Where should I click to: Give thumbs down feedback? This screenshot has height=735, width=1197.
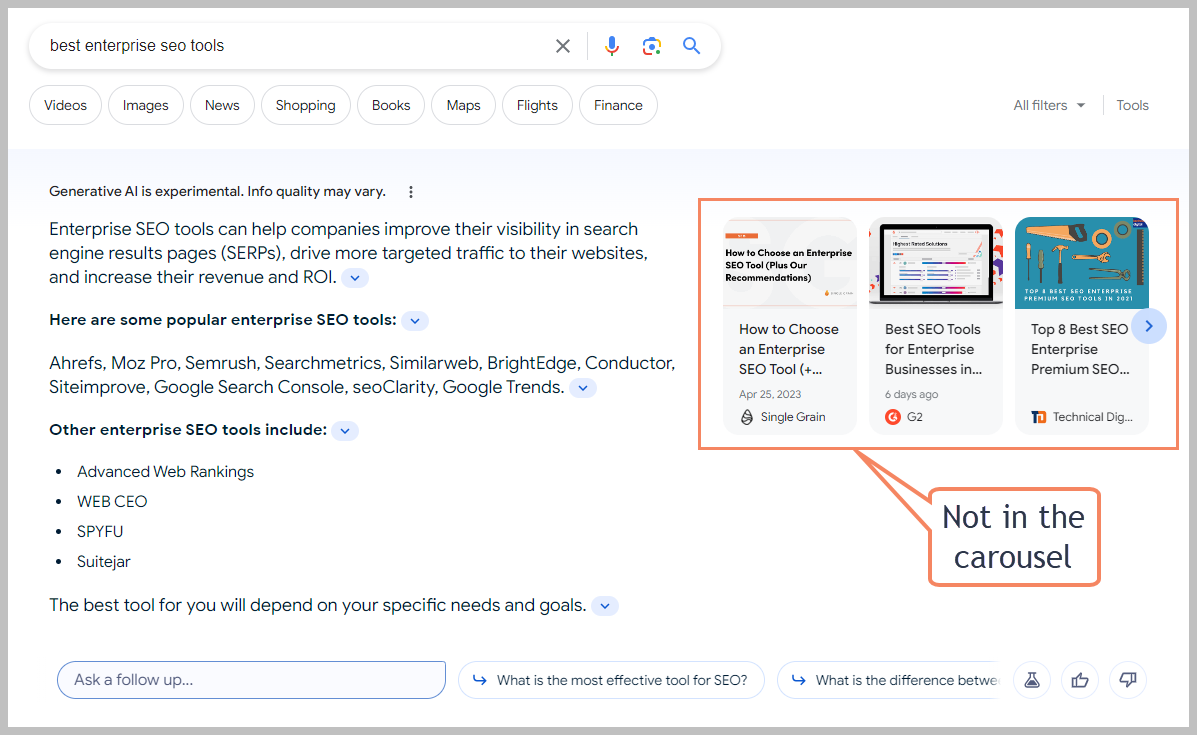1128,680
